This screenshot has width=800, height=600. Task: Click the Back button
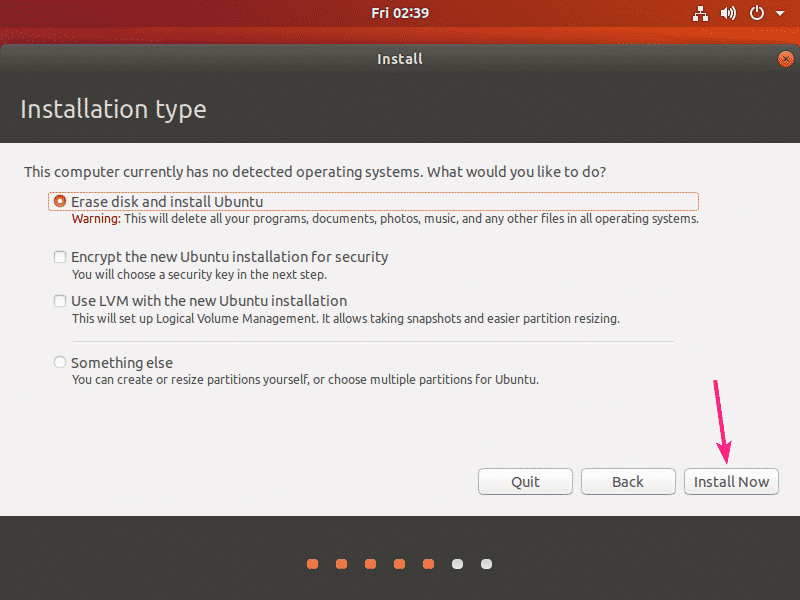click(628, 481)
